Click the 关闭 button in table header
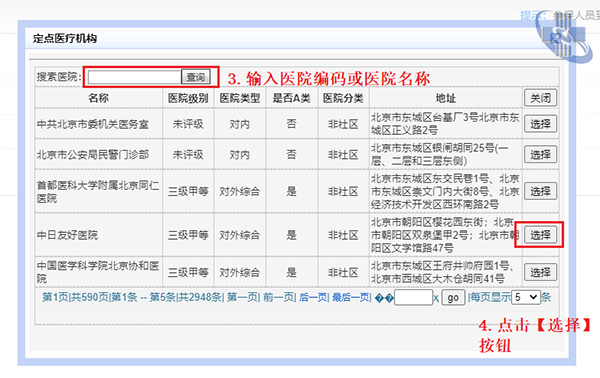The width and height of the screenshot is (600, 378). (540, 98)
